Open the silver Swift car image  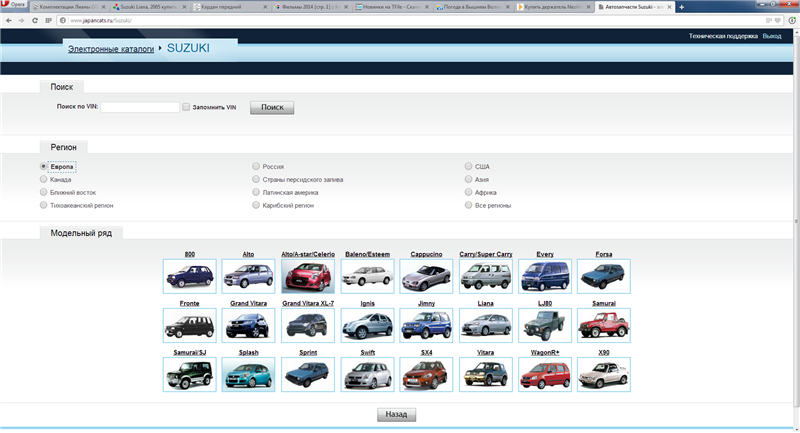click(x=367, y=374)
